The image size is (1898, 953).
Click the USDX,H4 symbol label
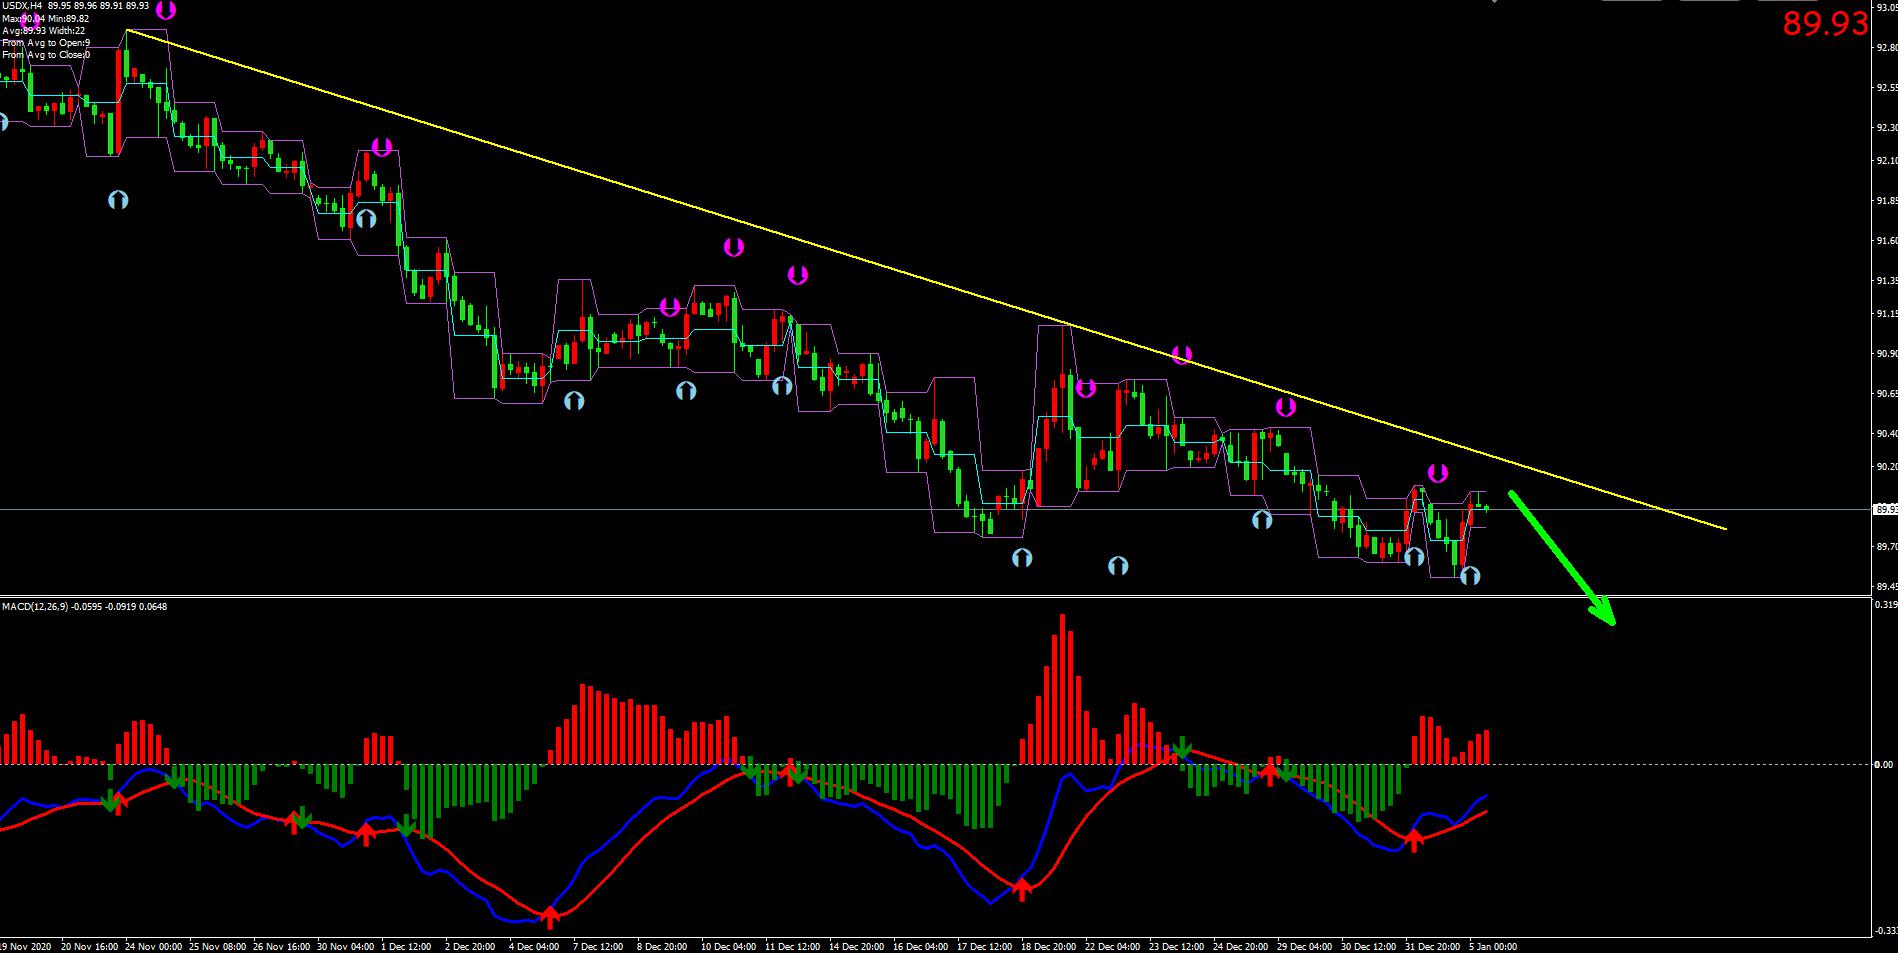click(x=22, y=6)
